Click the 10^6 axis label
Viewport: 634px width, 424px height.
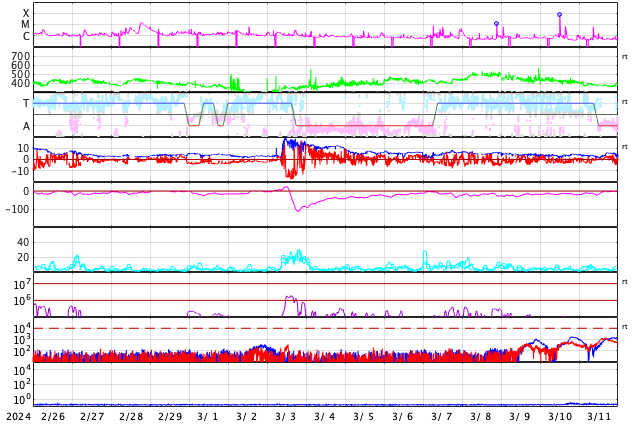(22, 301)
